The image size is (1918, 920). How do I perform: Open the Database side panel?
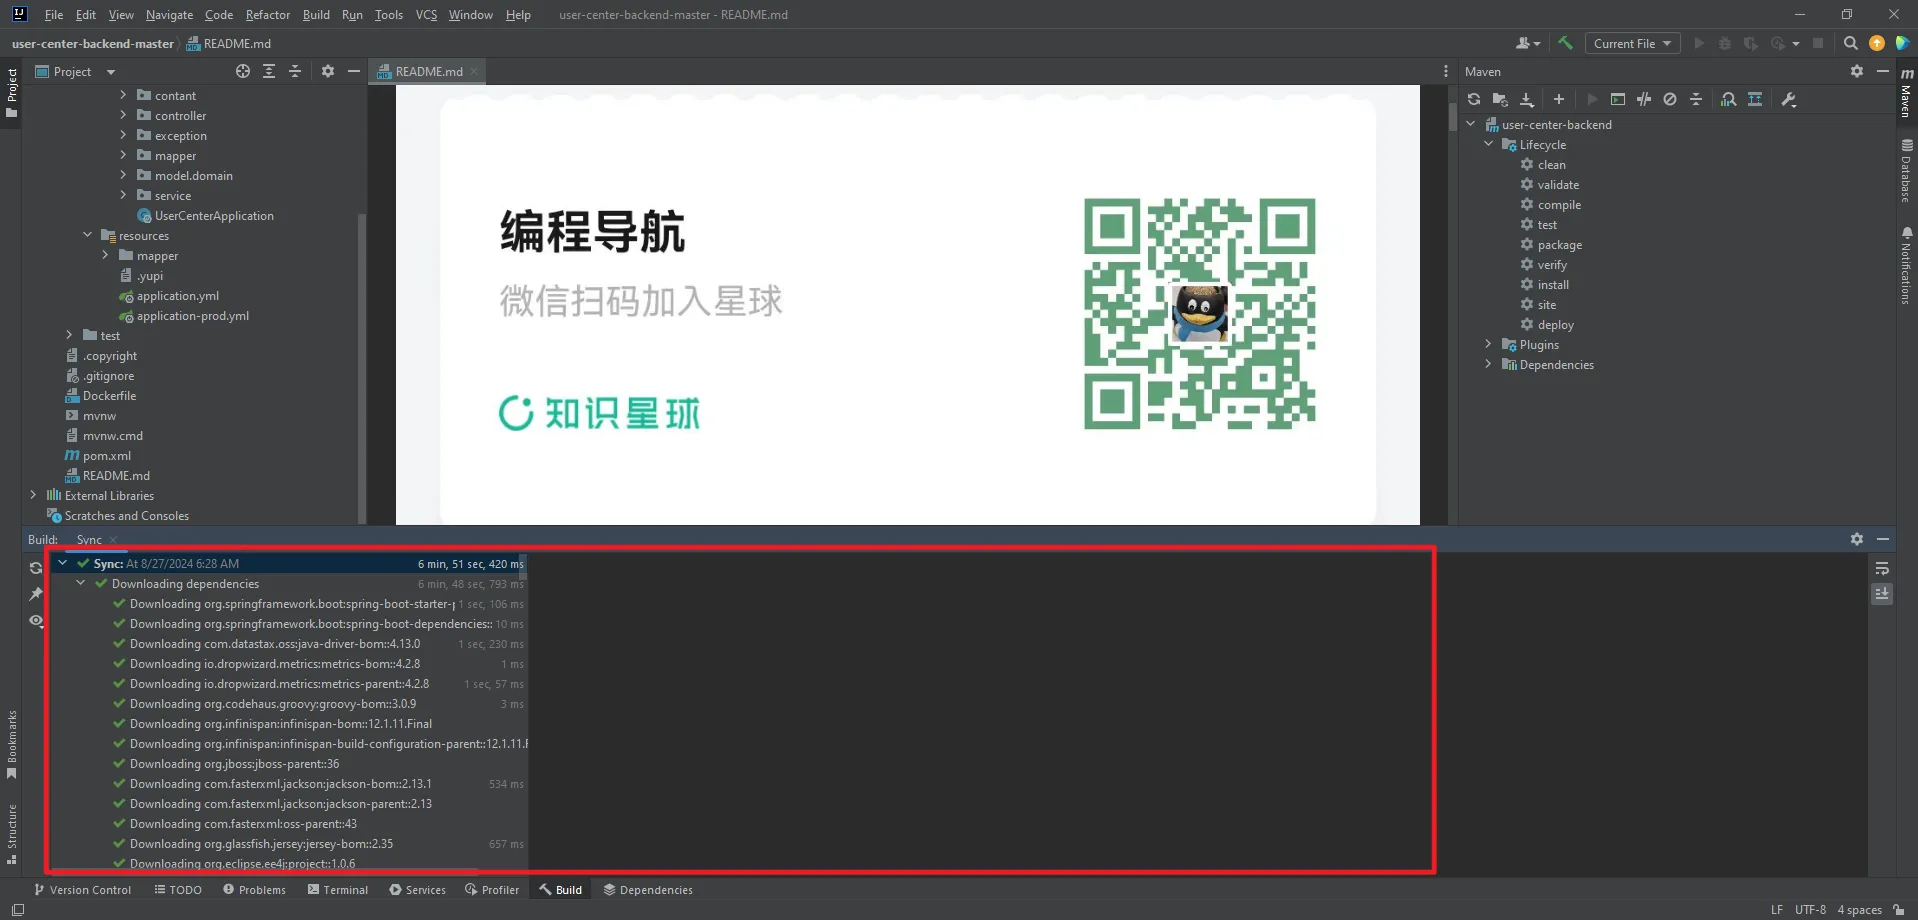click(1906, 170)
